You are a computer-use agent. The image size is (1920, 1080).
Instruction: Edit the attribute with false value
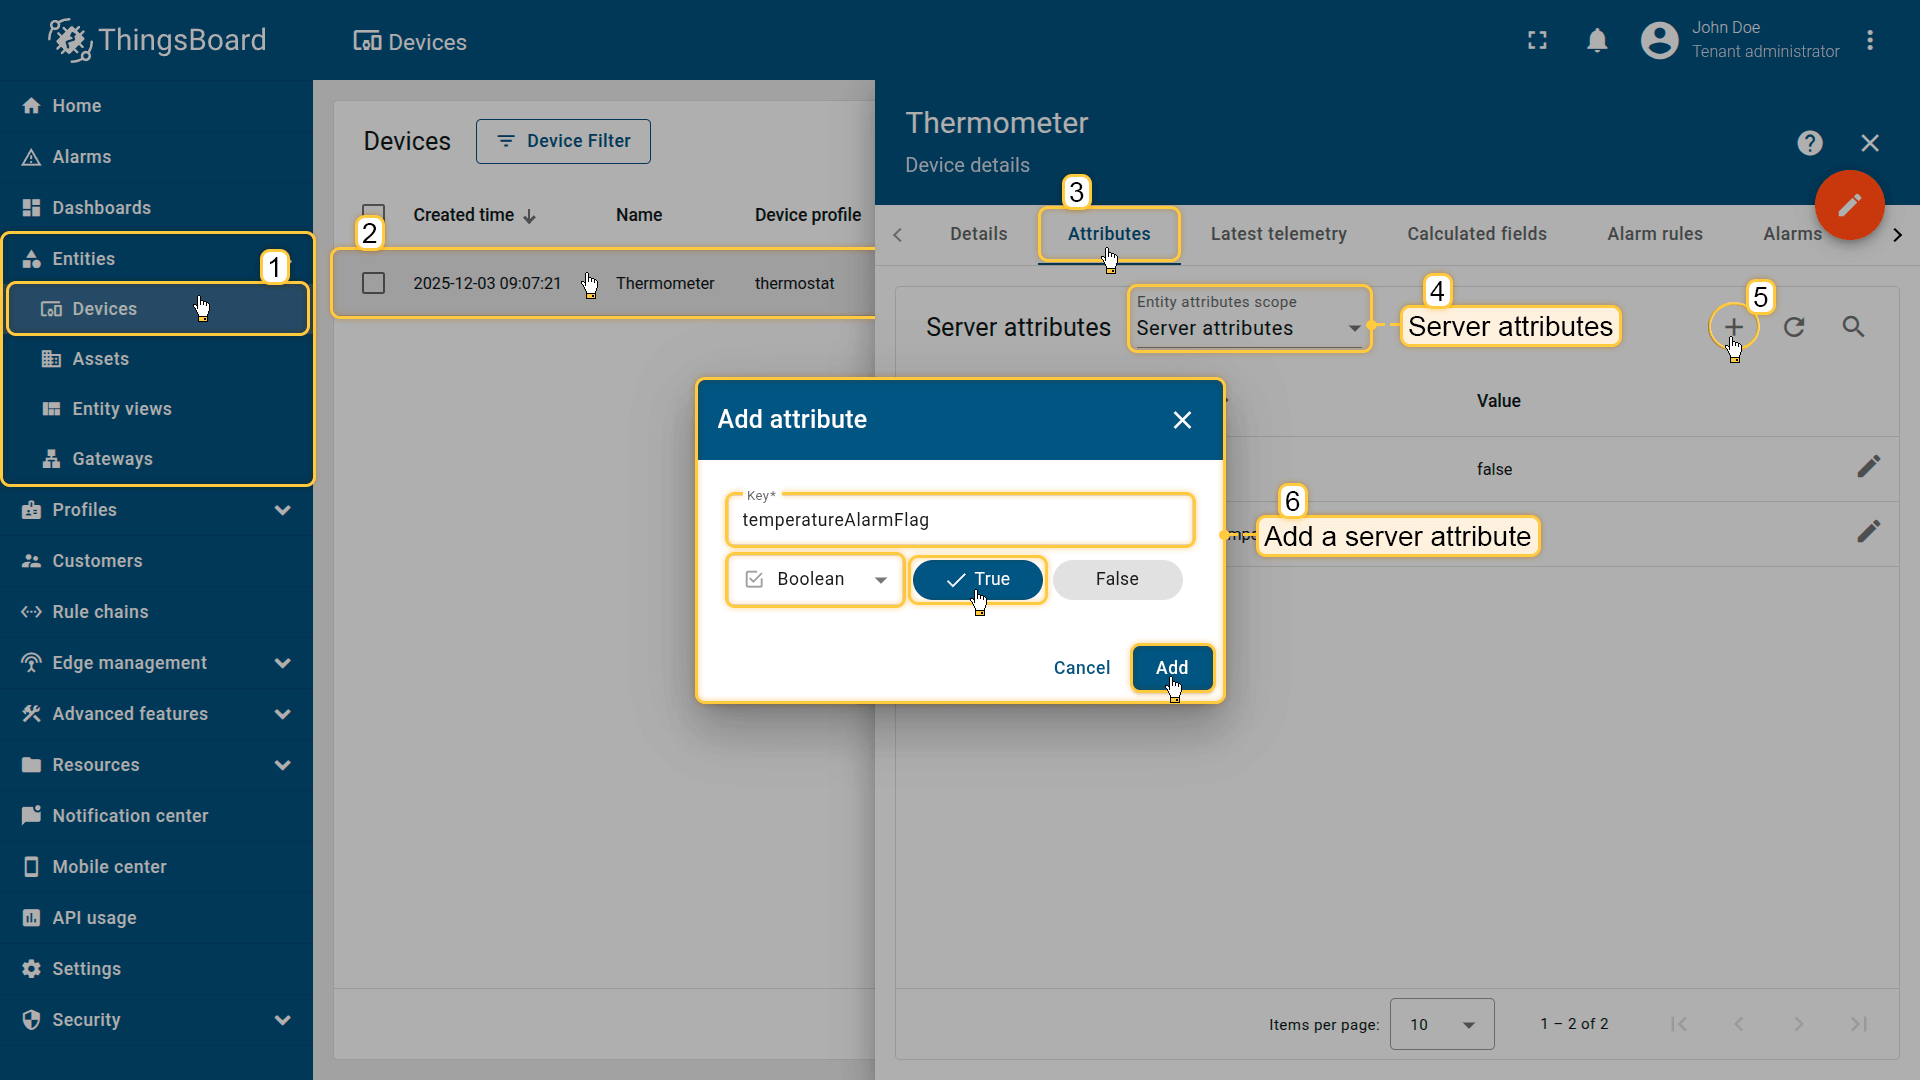pyautogui.click(x=1868, y=467)
